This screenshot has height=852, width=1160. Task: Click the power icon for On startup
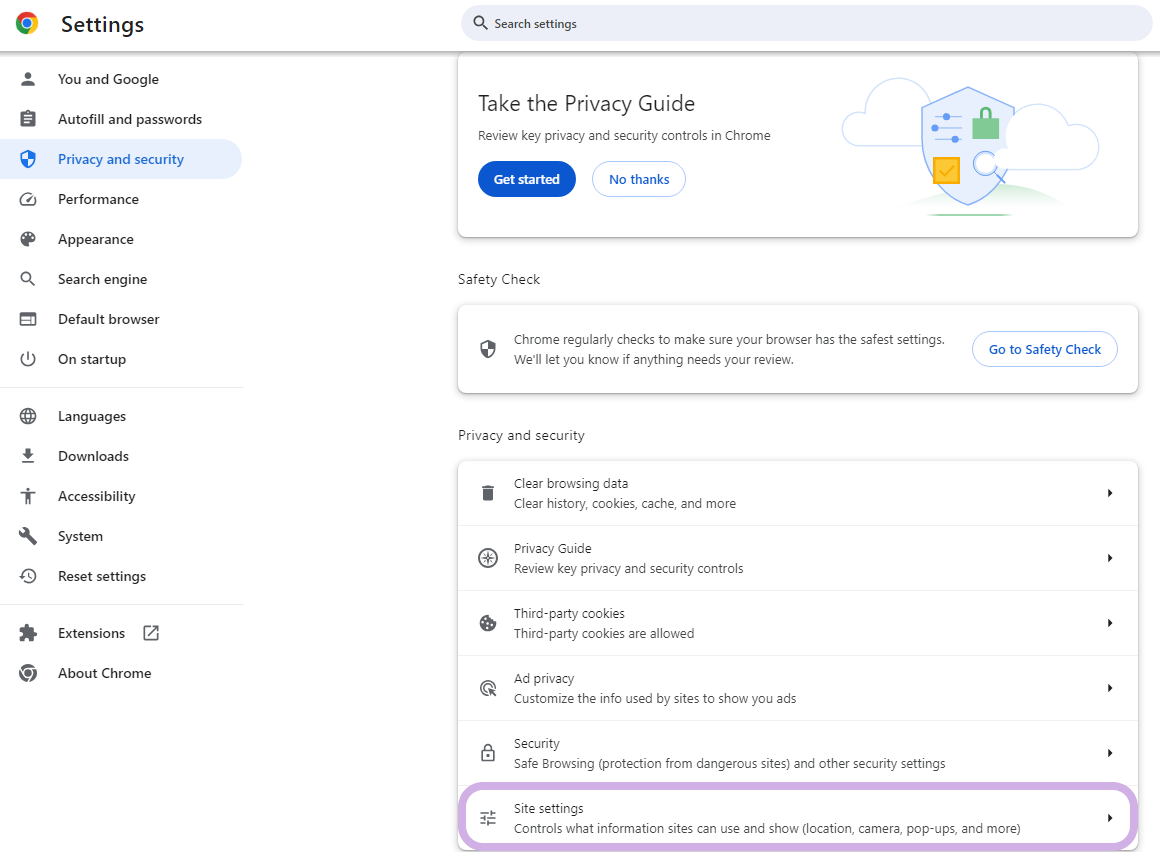click(x=28, y=359)
